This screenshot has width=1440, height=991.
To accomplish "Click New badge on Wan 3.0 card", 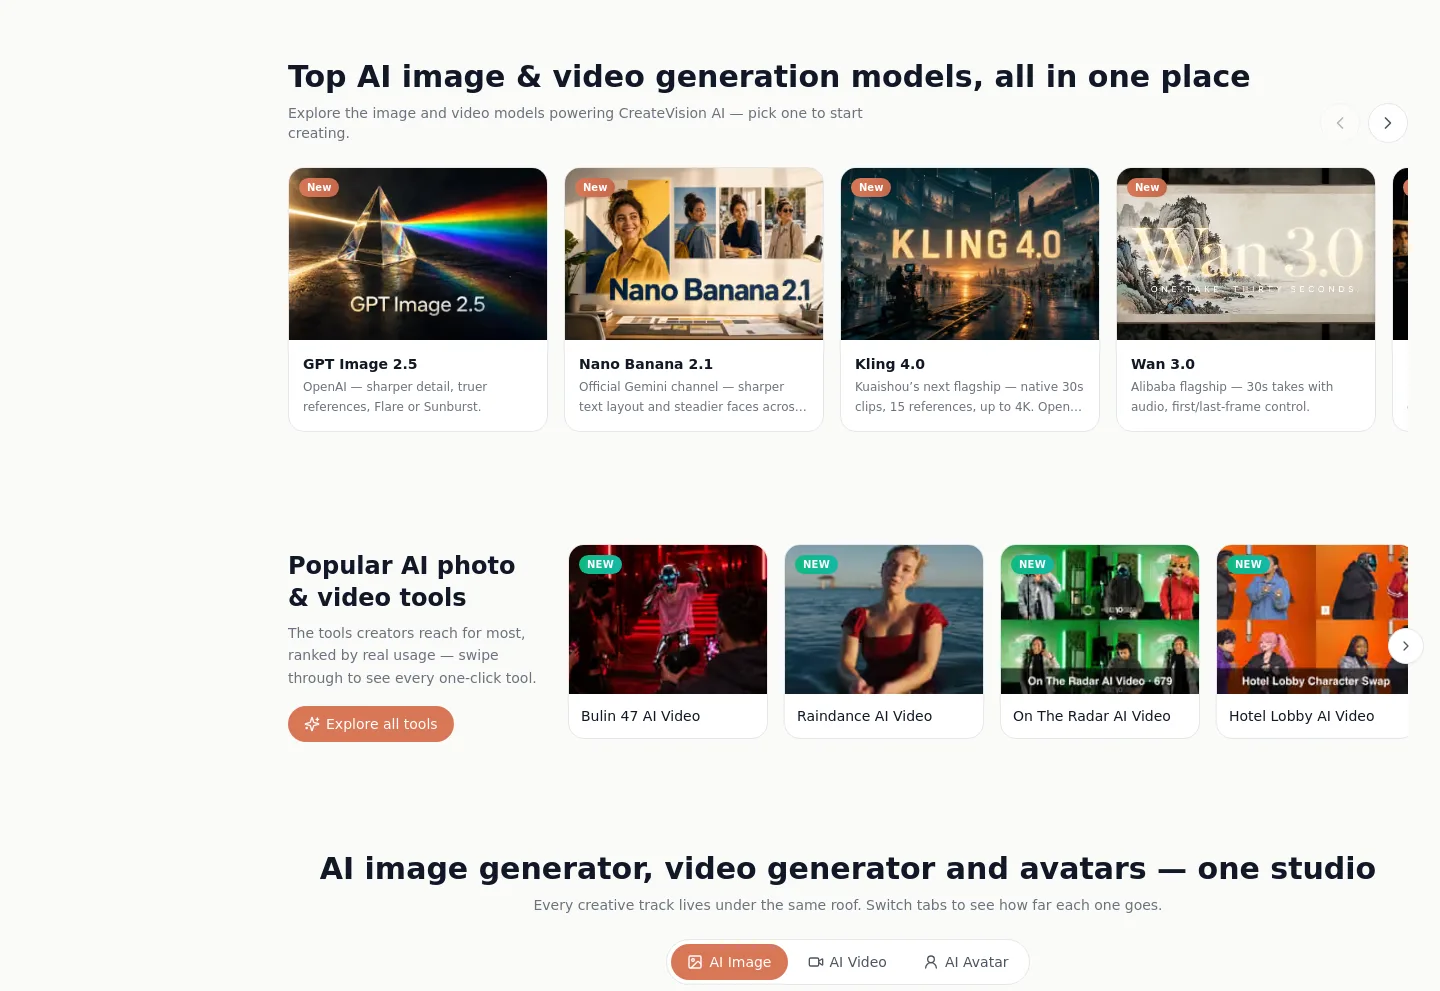I will pyautogui.click(x=1147, y=187).
